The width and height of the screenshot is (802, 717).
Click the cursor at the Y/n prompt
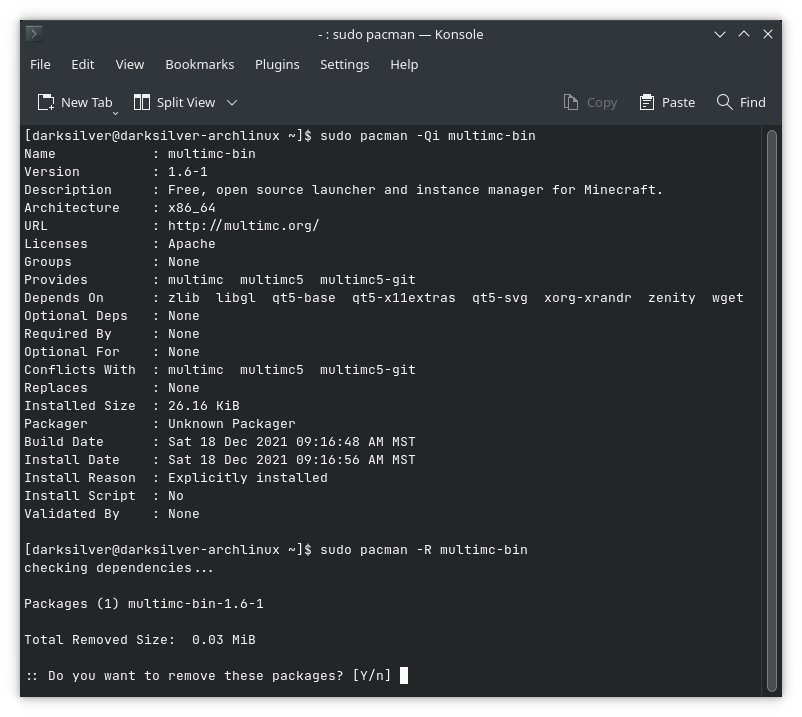[404, 675]
